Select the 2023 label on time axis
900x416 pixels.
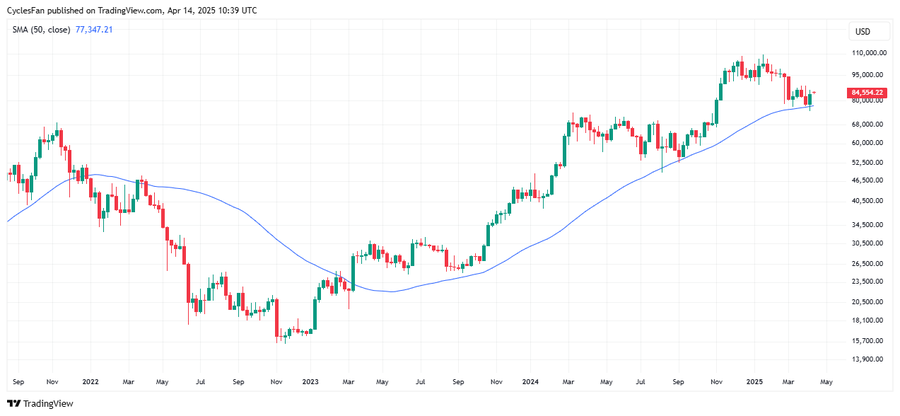[310, 382]
